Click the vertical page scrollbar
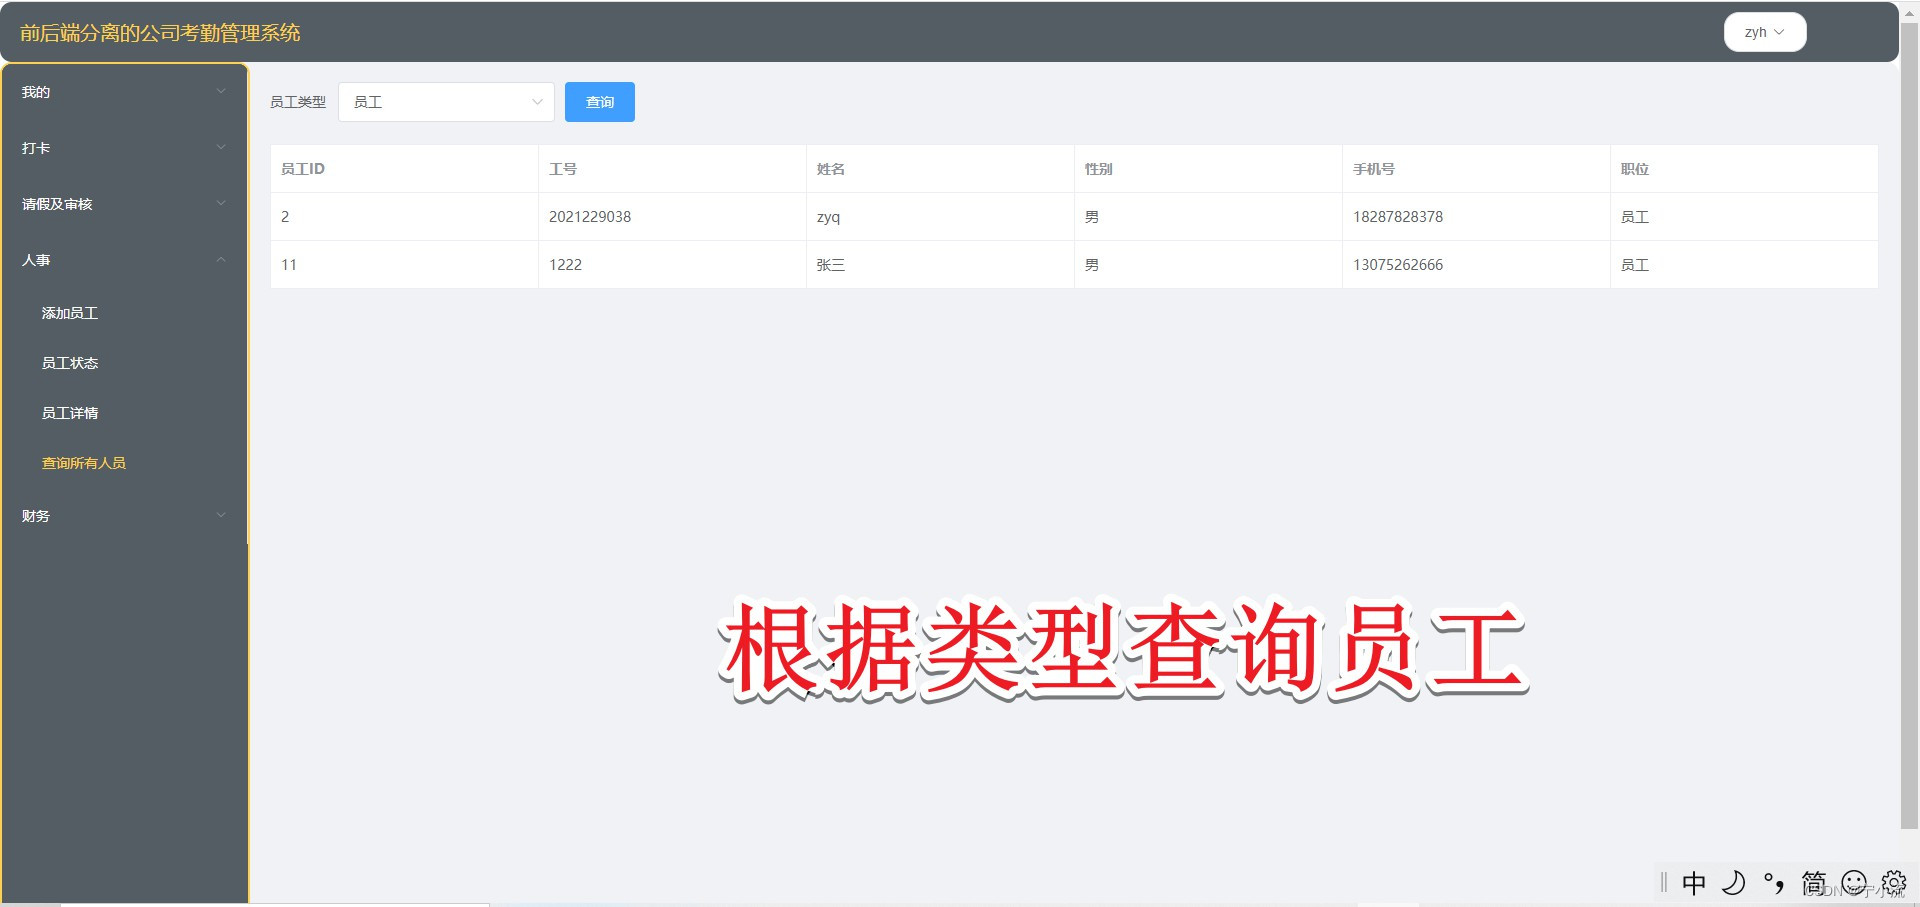The image size is (1920, 907). click(1909, 426)
